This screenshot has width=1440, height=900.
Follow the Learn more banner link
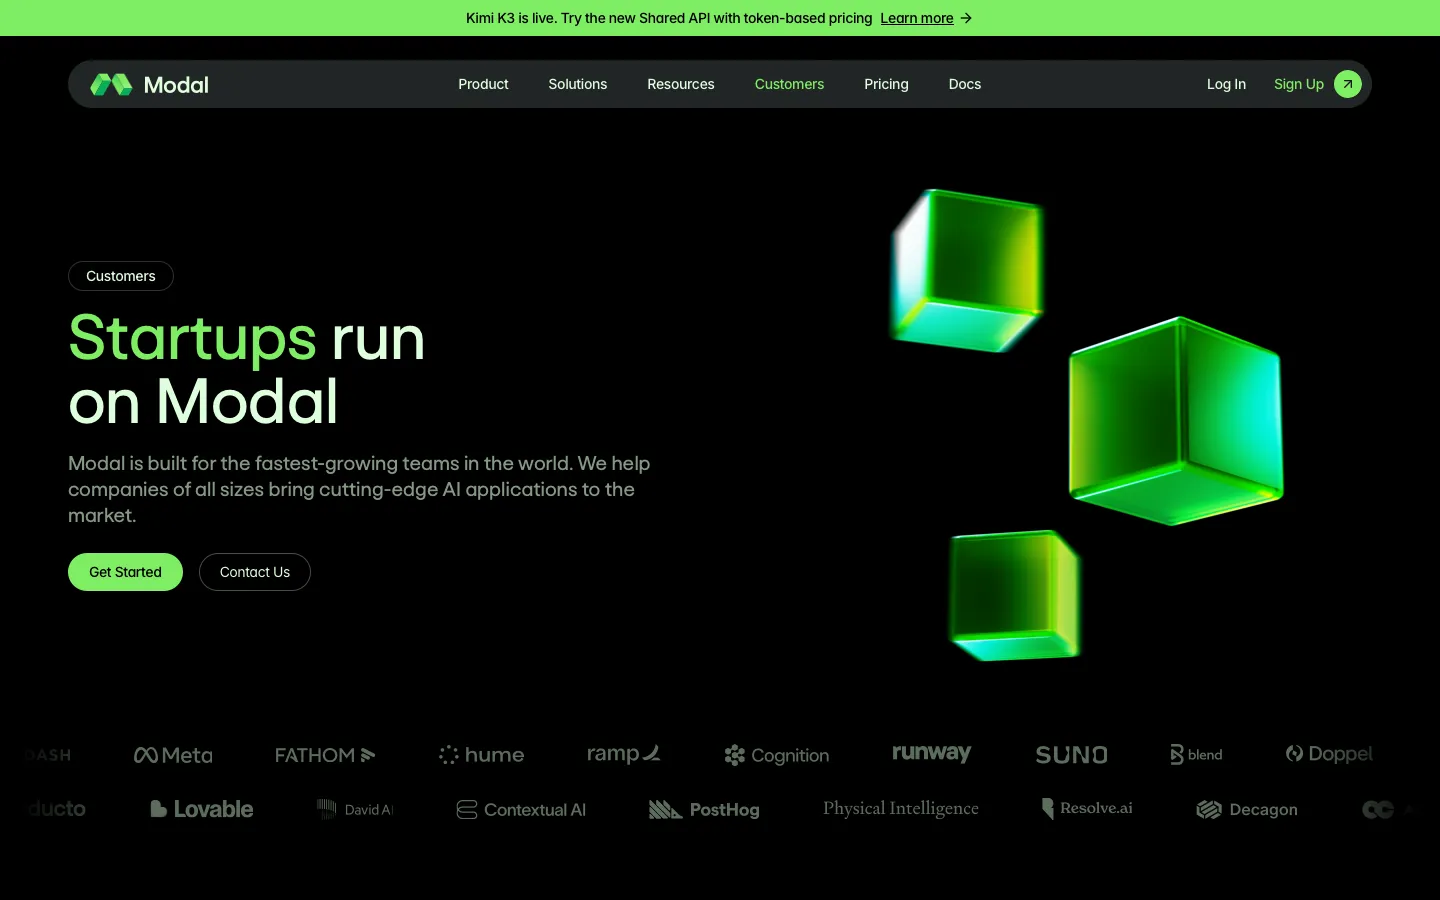(916, 18)
